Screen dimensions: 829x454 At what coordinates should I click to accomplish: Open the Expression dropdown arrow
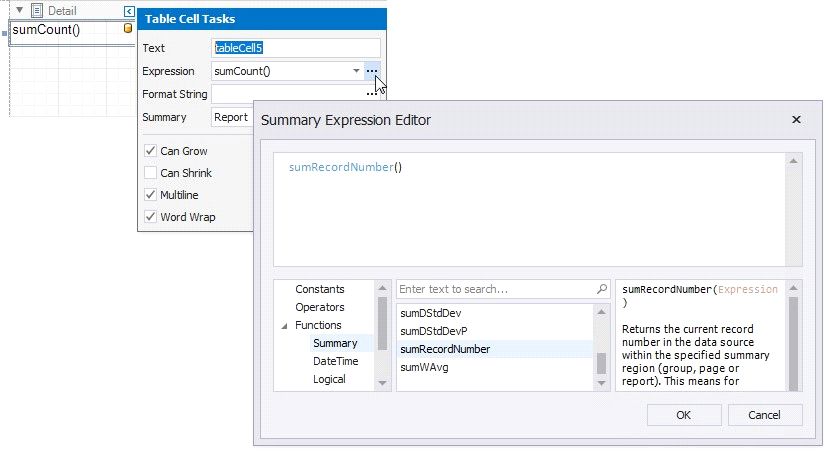[356, 71]
